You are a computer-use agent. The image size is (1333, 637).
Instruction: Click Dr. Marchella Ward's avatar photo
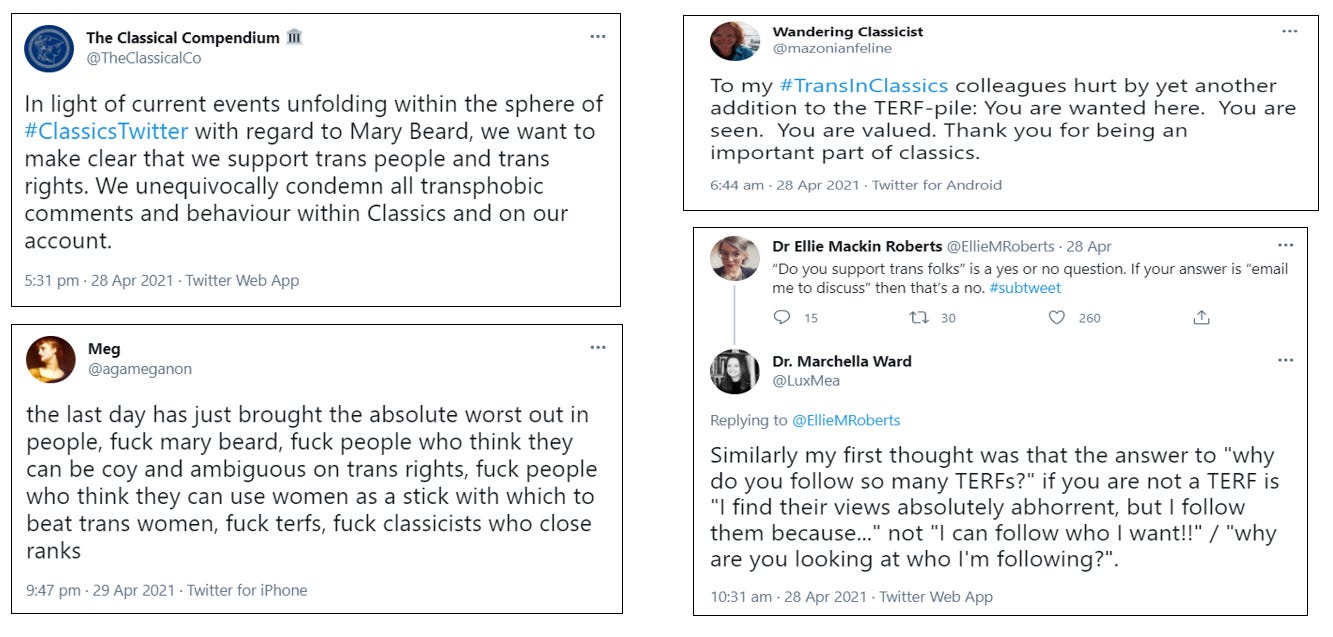[x=735, y=371]
